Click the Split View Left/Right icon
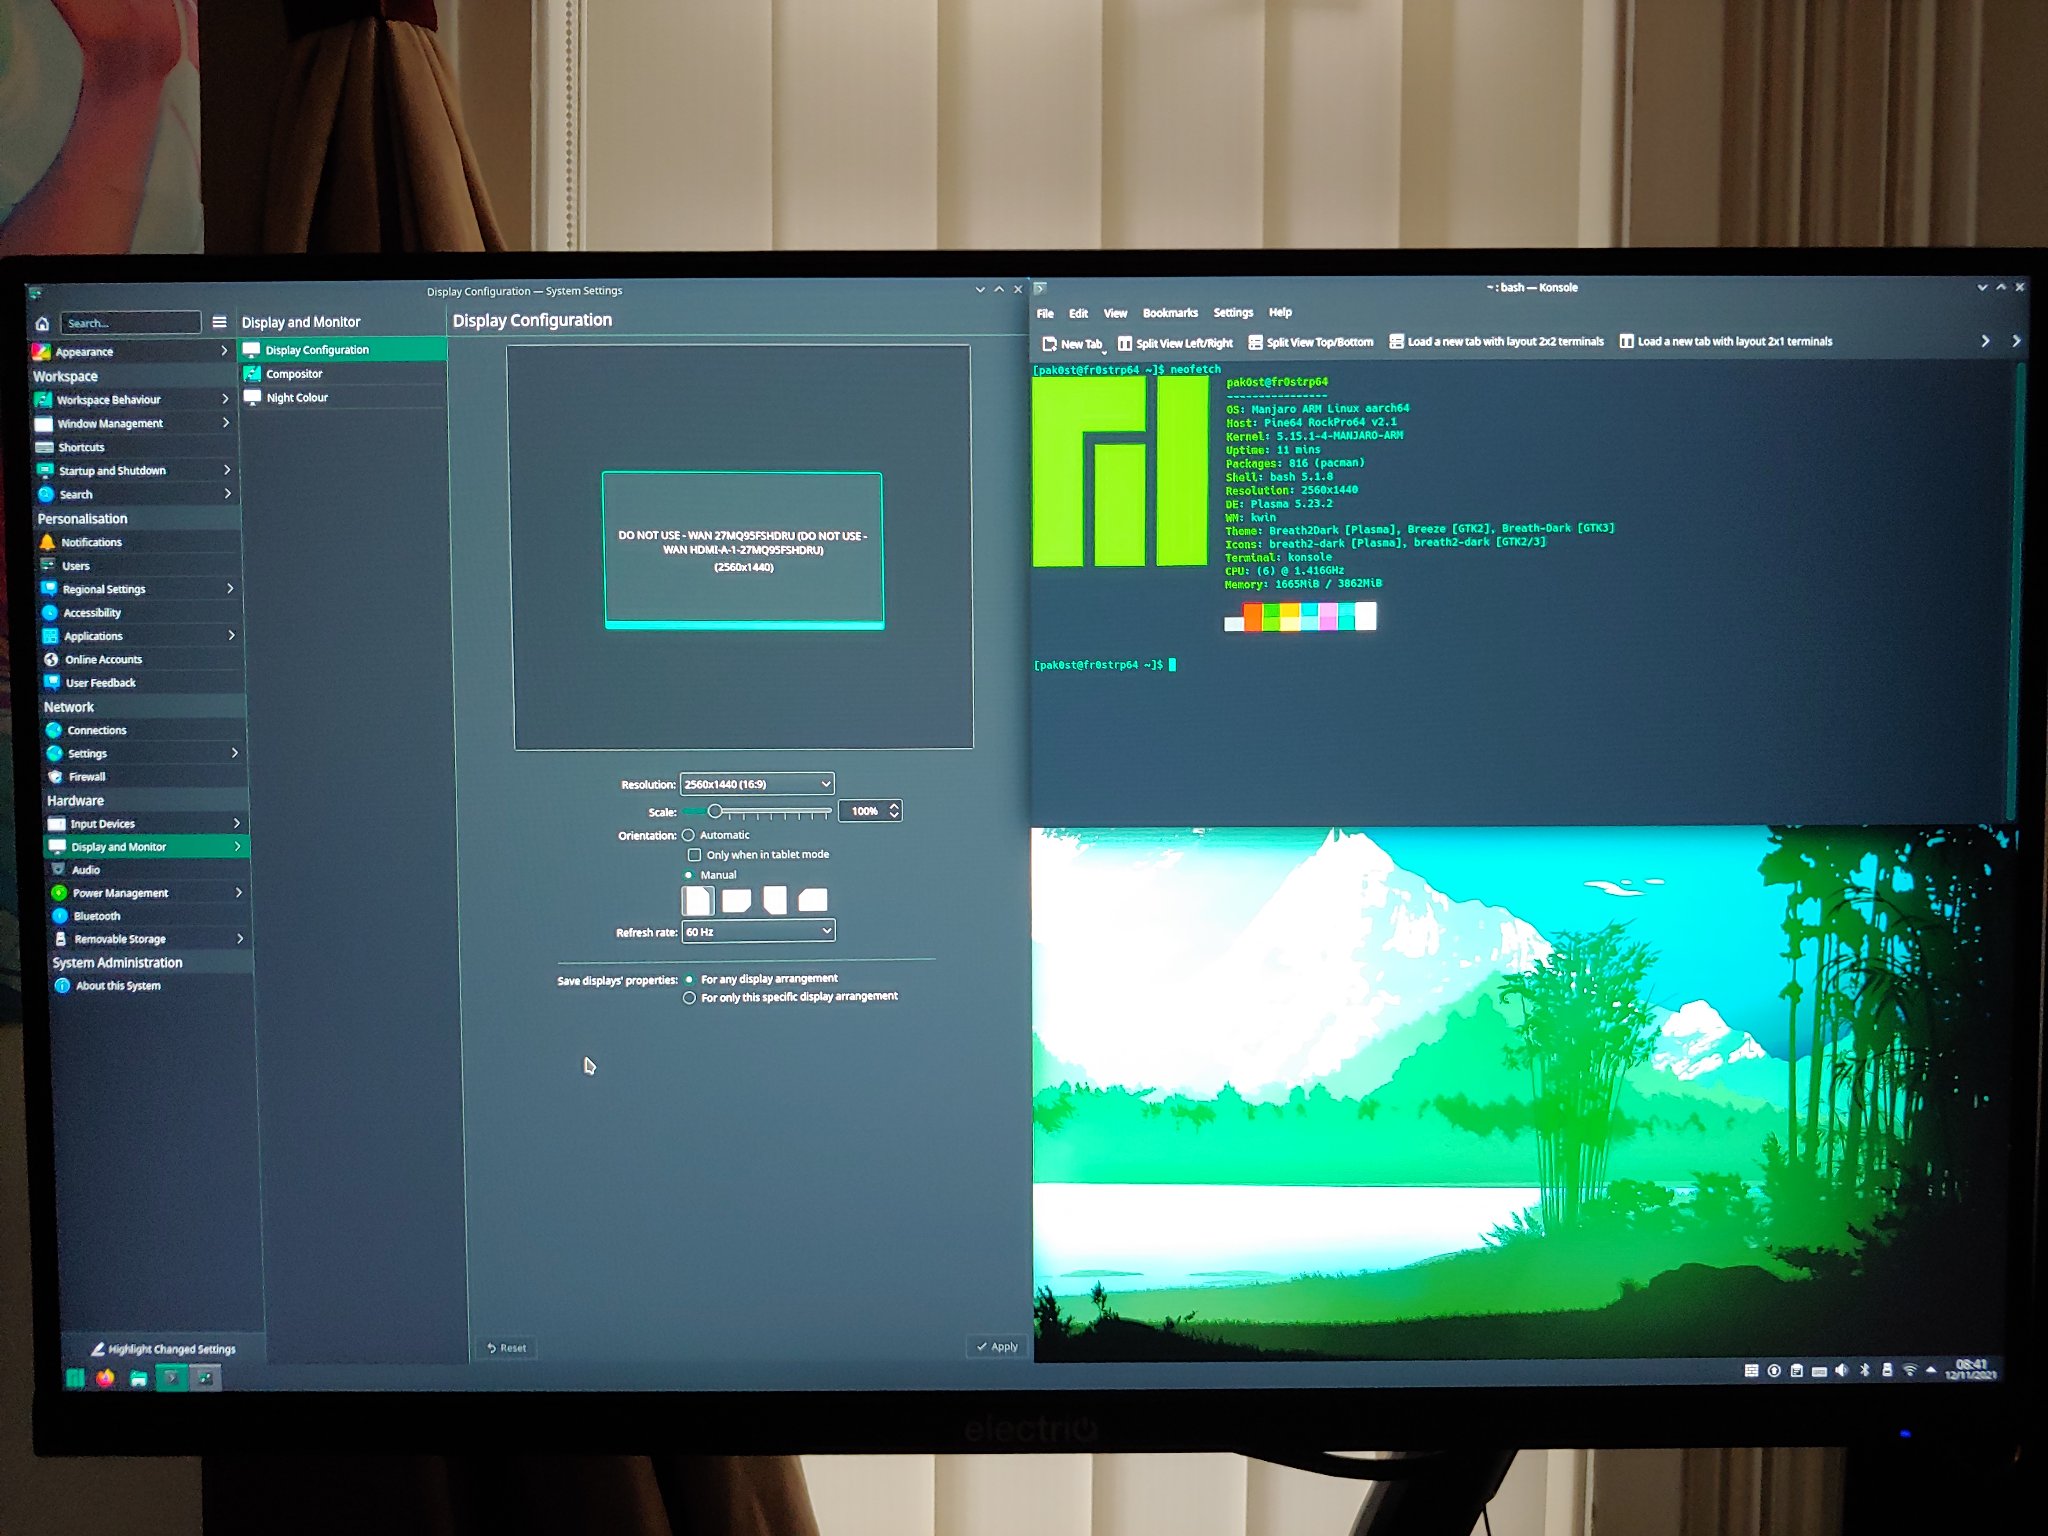Viewport: 2048px width, 1536px height. pyautogui.click(x=1125, y=344)
